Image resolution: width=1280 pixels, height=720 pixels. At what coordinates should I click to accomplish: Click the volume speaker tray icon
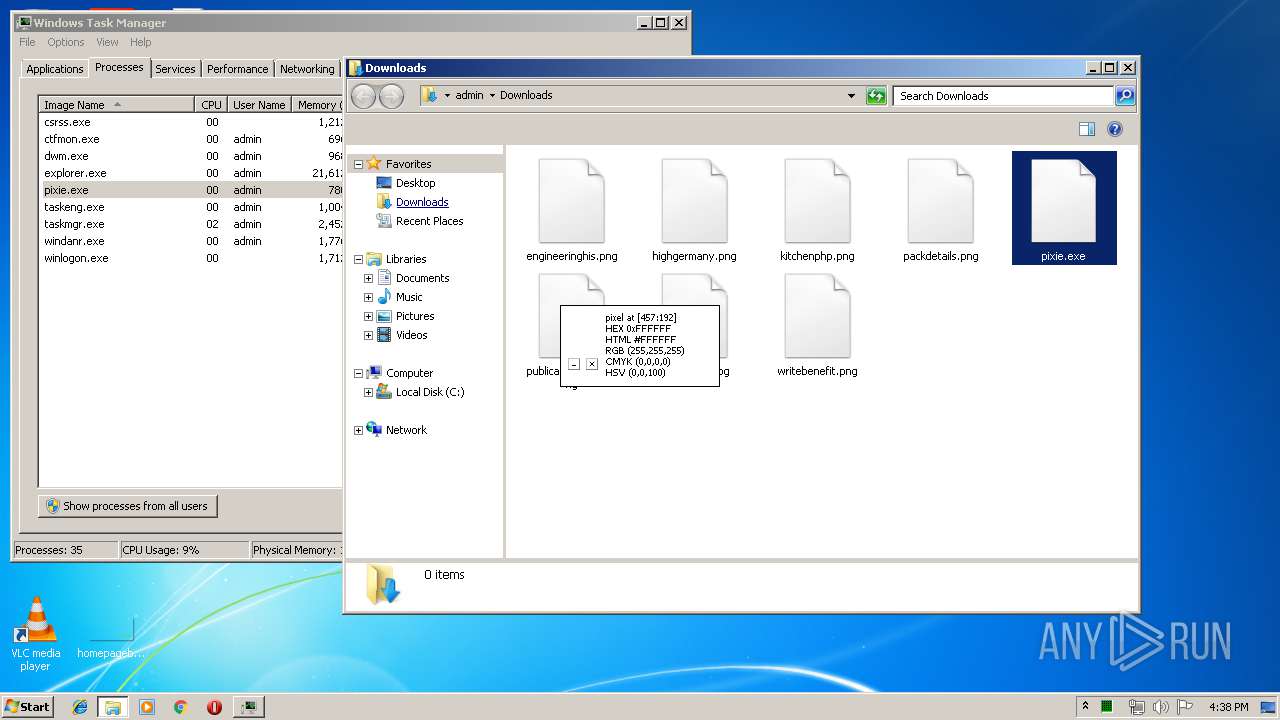point(1161,707)
